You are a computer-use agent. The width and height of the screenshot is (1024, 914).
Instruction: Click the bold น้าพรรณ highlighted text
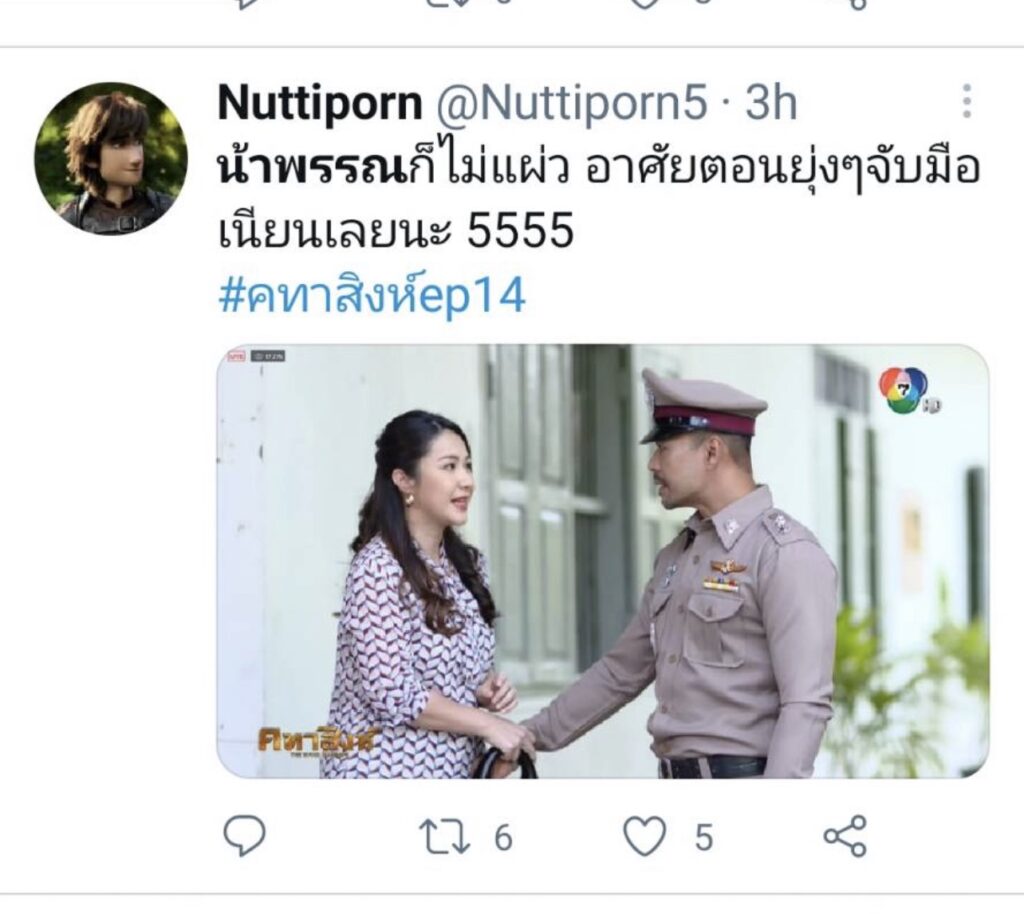point(311,168)
